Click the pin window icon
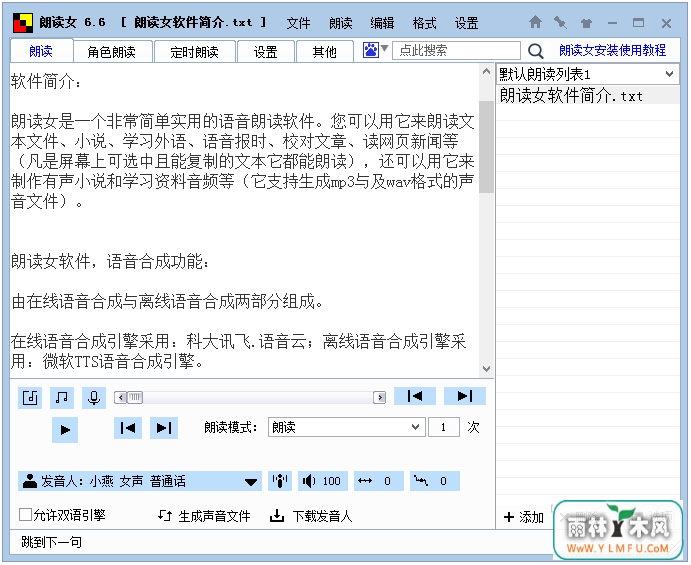Screen dimensions: 691x565 pos(560,22)
